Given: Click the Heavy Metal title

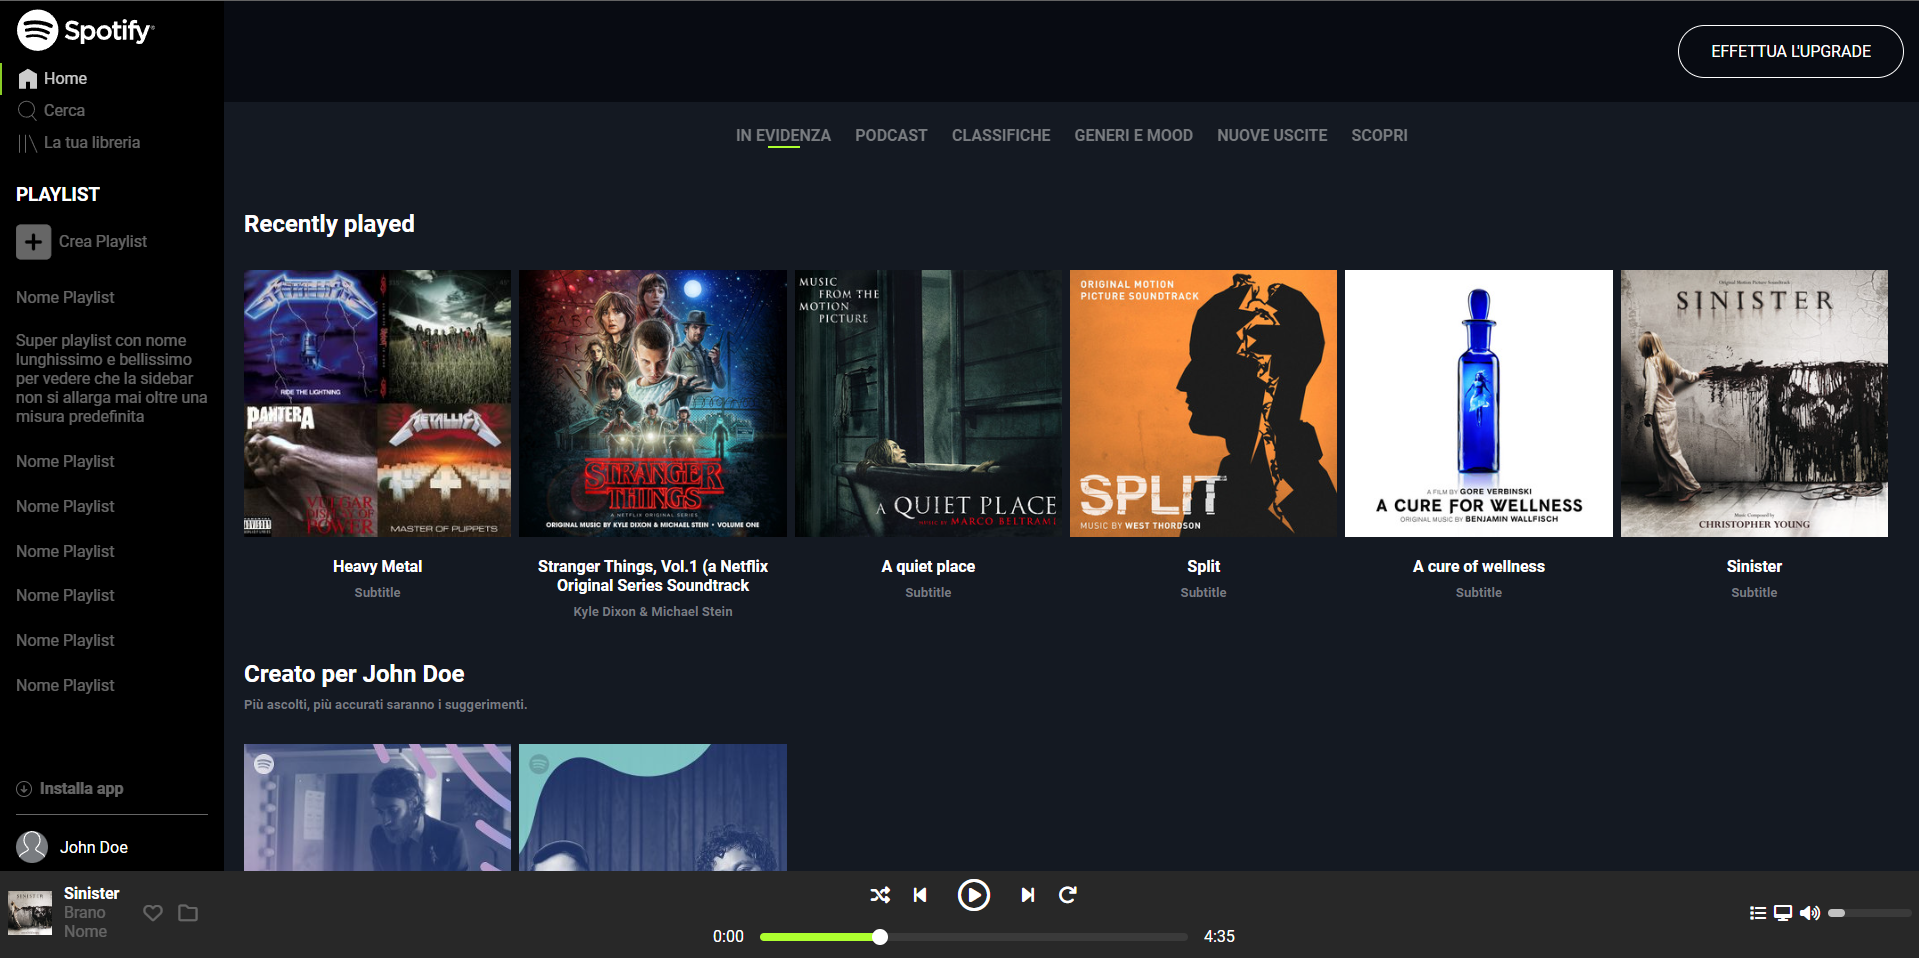Looking at the screenshot, I should 377,566.
